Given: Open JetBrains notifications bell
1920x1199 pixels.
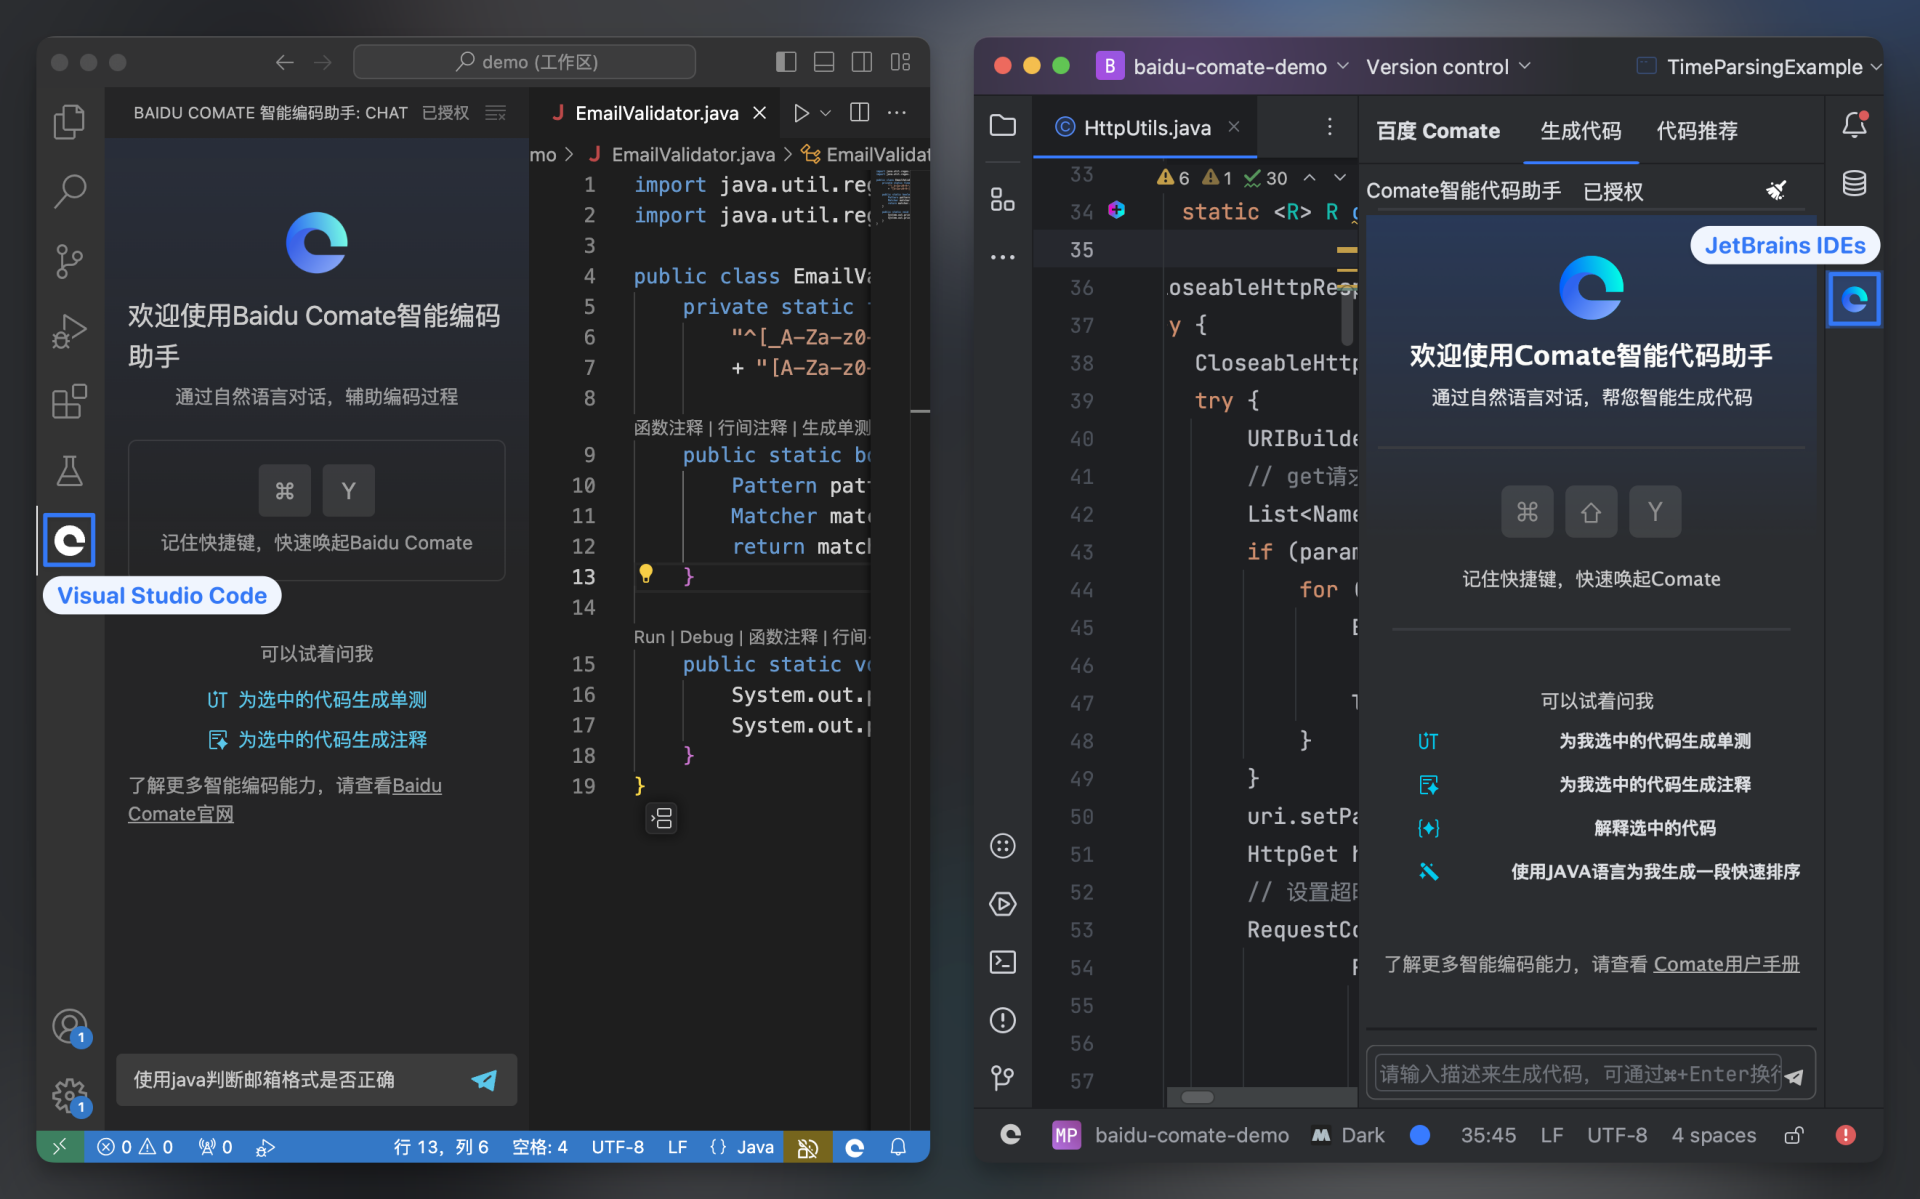Looking at the screenshot, I should [1854, 126].
